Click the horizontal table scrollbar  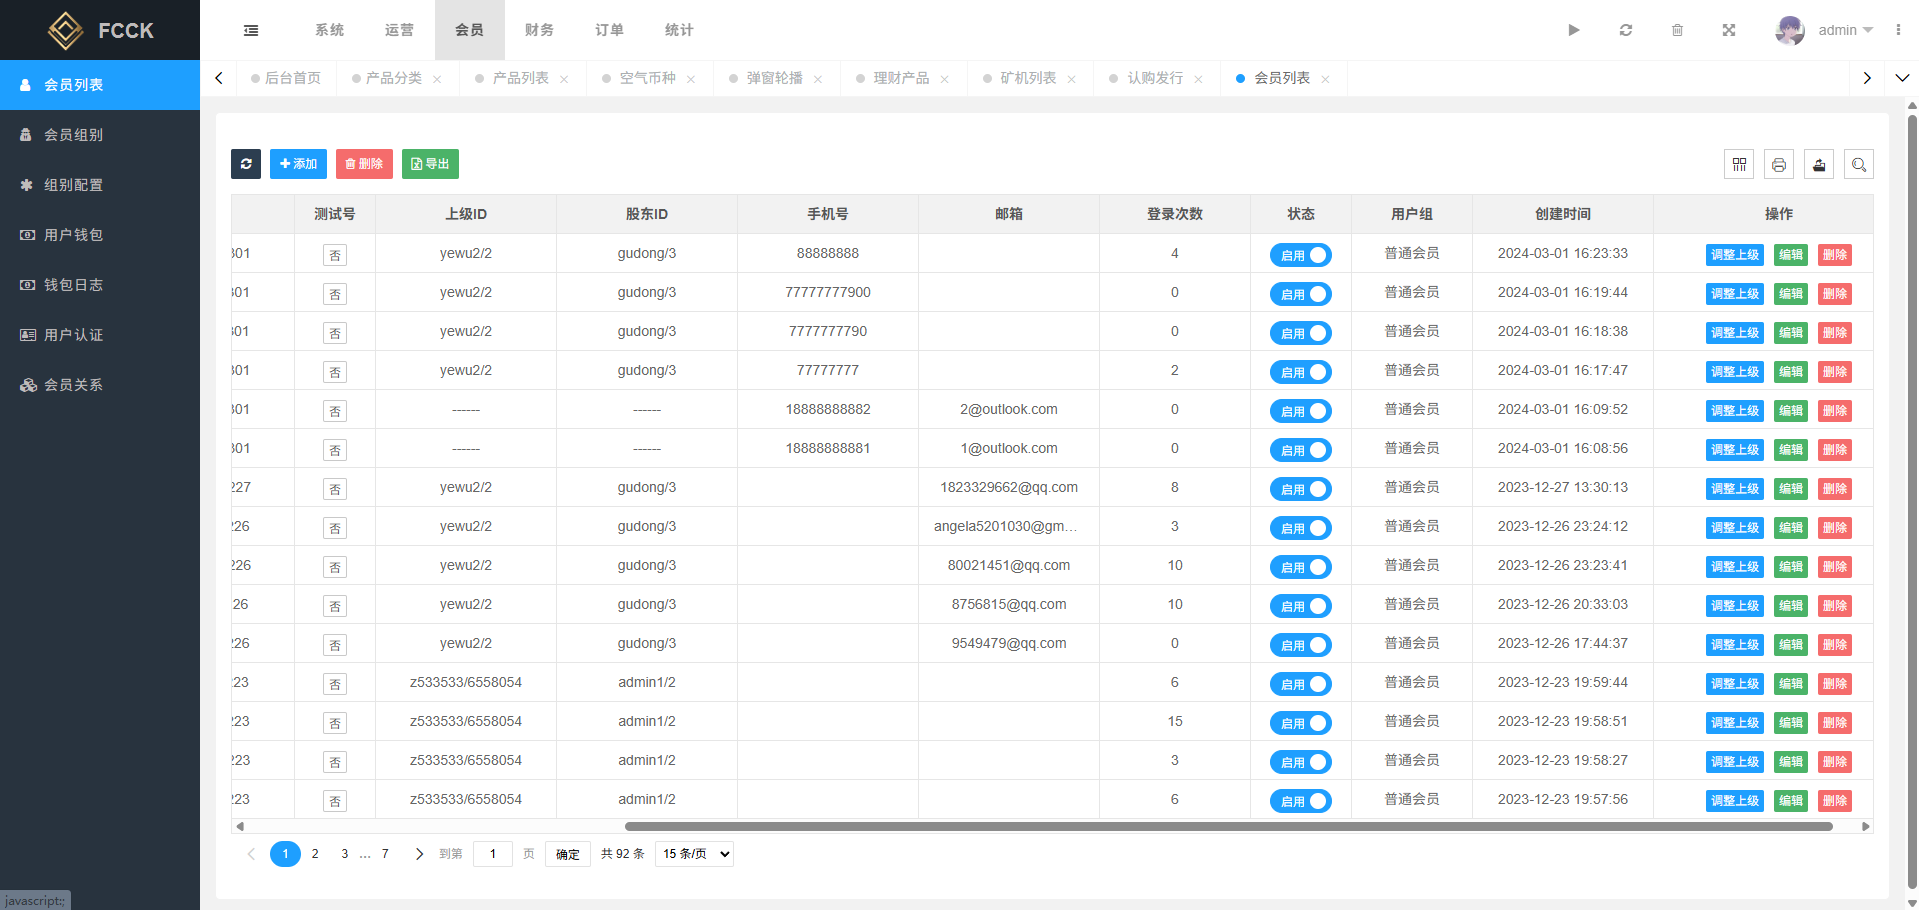pos(1228,826)
